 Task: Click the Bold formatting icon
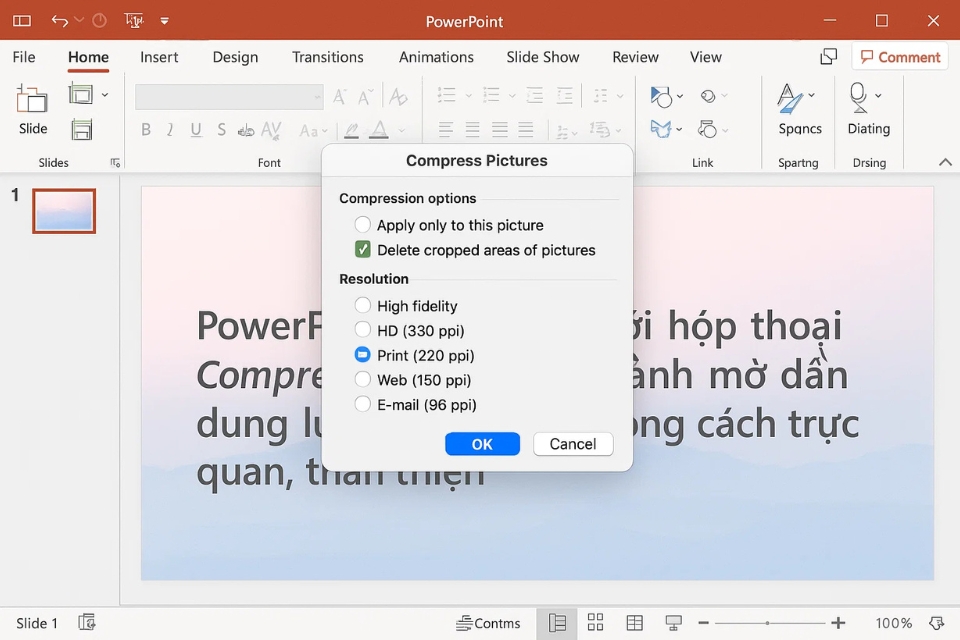click(x=146, y=130)
